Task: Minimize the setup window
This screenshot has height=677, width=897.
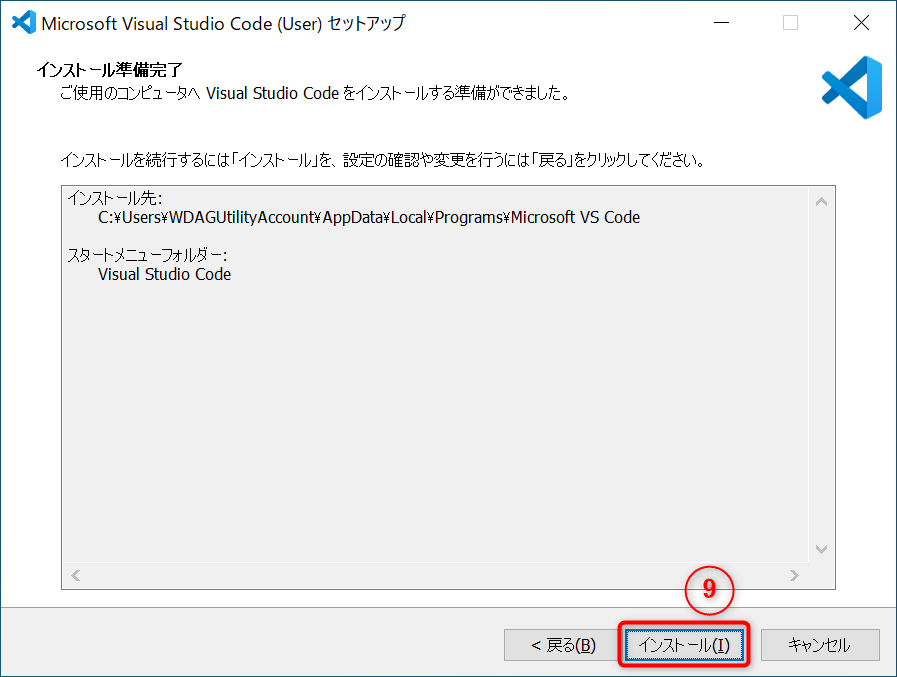Action: 721,23
